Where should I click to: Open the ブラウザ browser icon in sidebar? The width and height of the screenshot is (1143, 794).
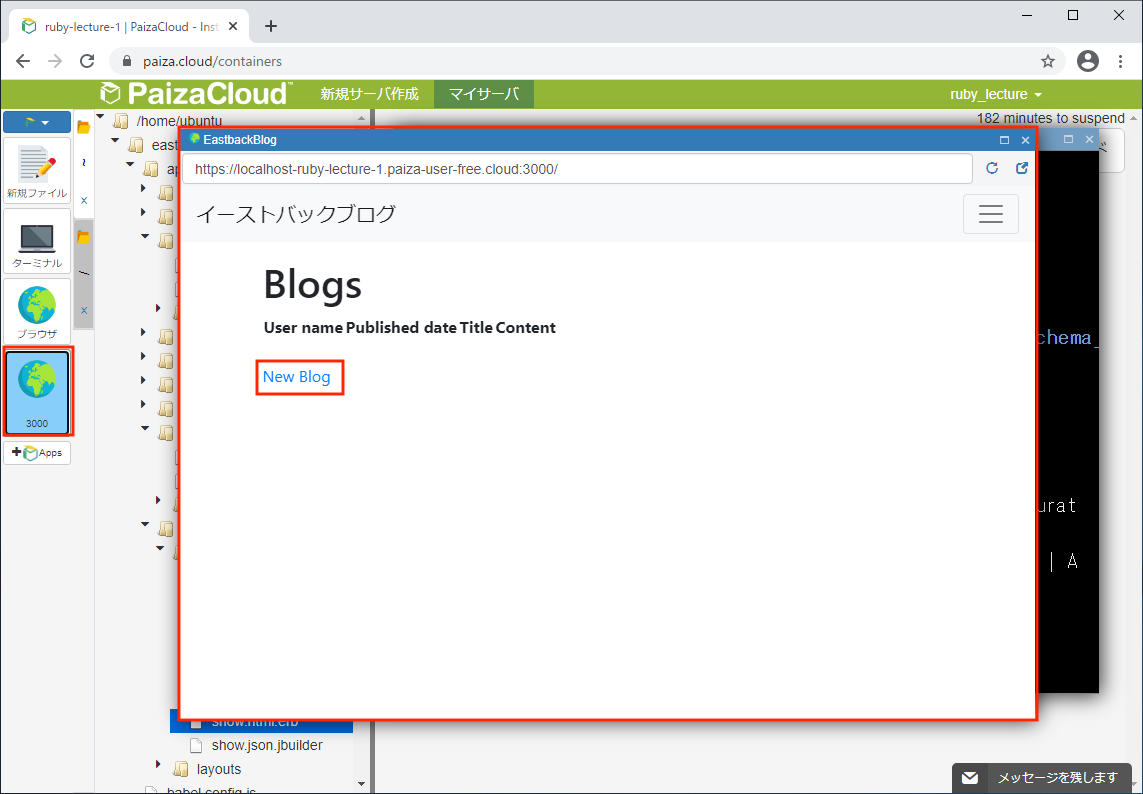(37, 311)
